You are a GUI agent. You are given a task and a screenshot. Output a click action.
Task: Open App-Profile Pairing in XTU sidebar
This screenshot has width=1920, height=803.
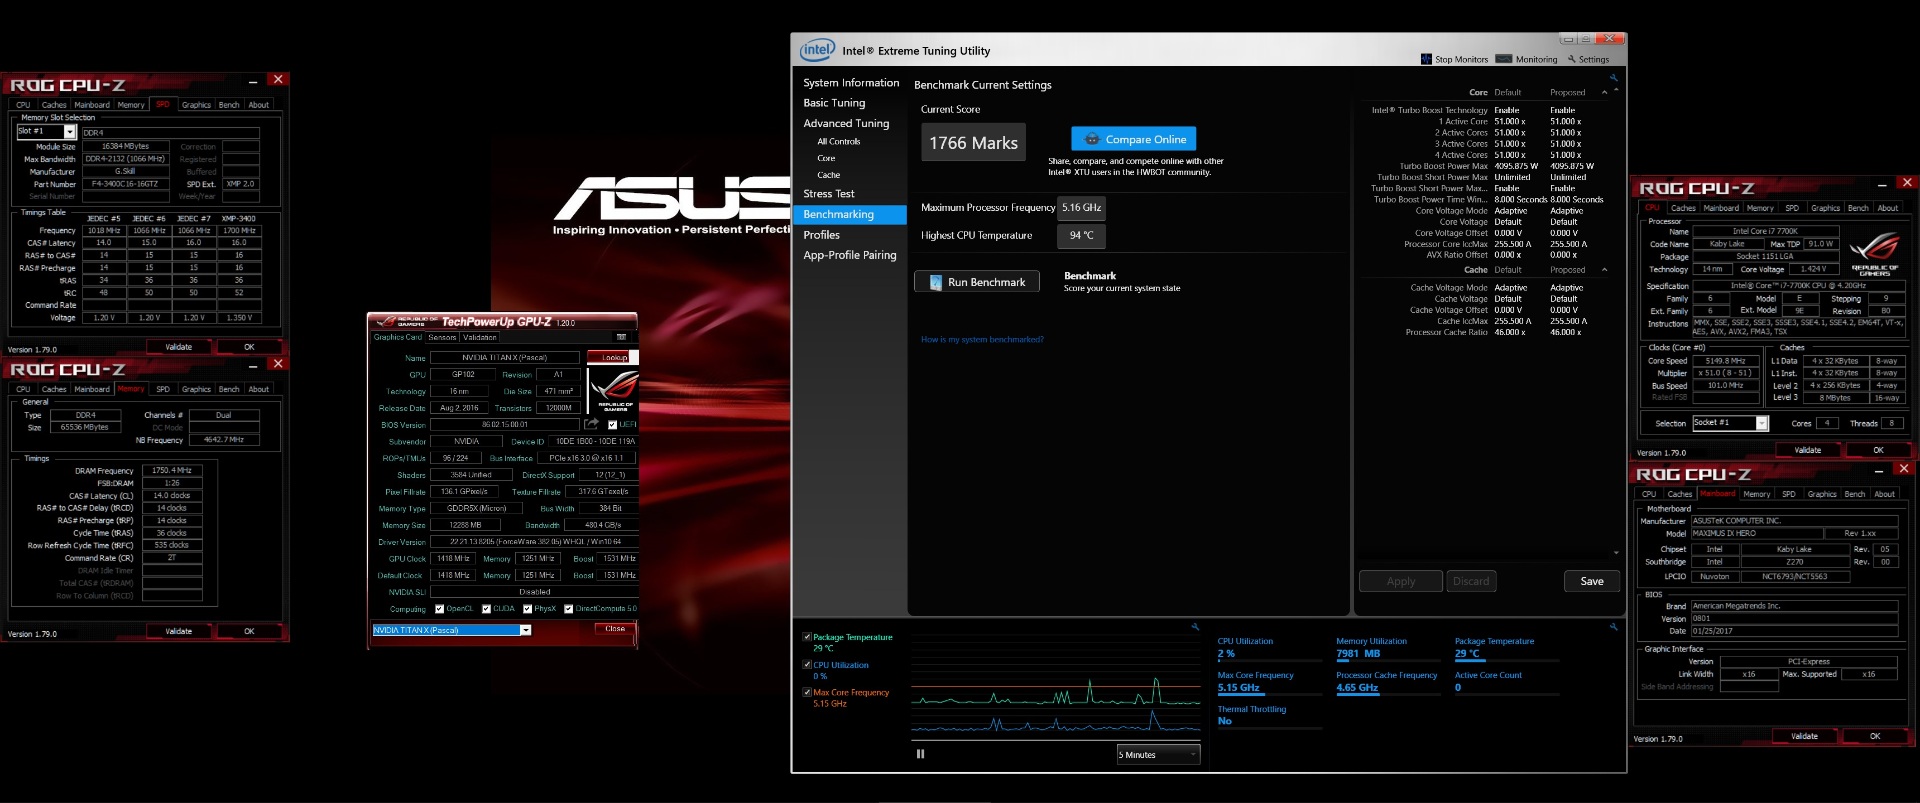pyautogui.click(x=850, y=255)
